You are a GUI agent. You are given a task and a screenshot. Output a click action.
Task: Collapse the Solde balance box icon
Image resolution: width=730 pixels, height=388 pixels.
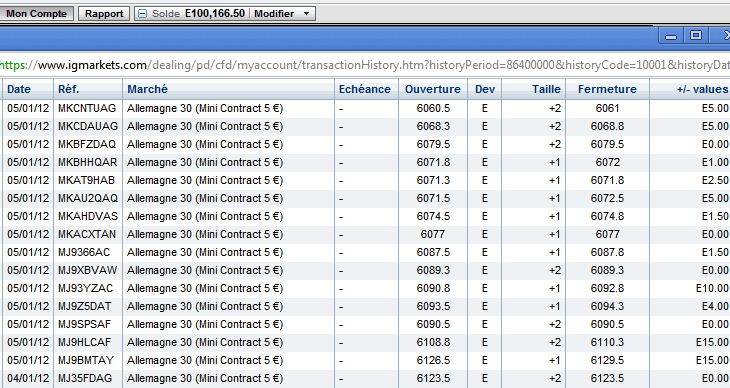pos(142,14)
